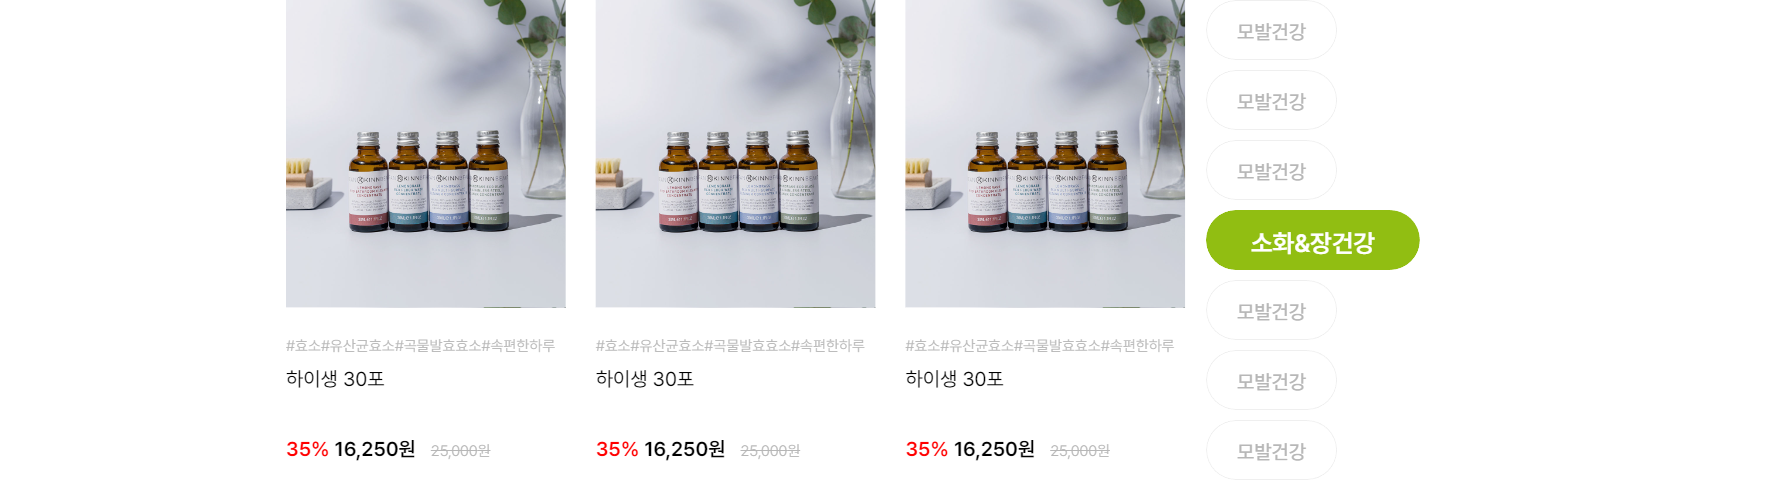Click the first product's crossed-out 25,000원 price
The image size is (1772, 485).
click(x=461, y=451)
